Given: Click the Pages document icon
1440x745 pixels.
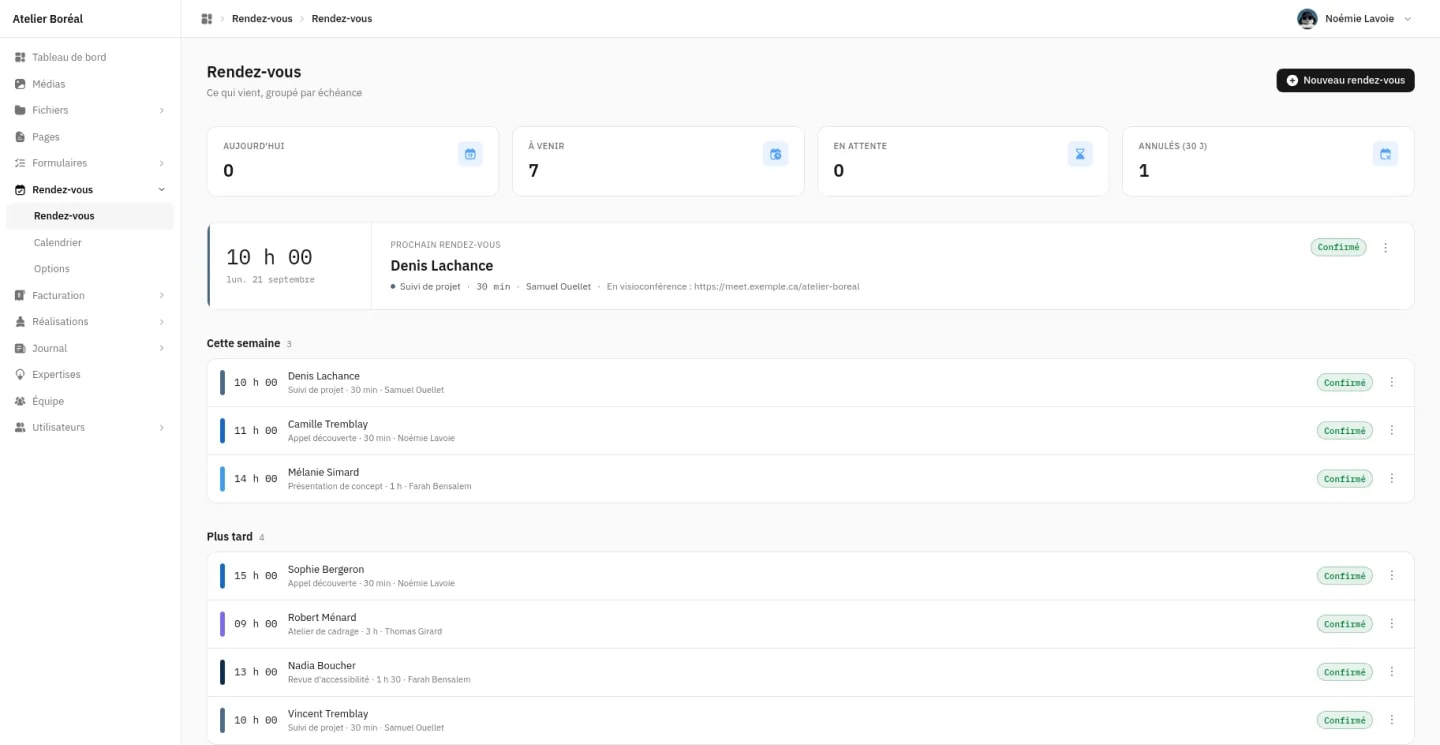Looking at the screenshot, I should (x=20, y=137).
